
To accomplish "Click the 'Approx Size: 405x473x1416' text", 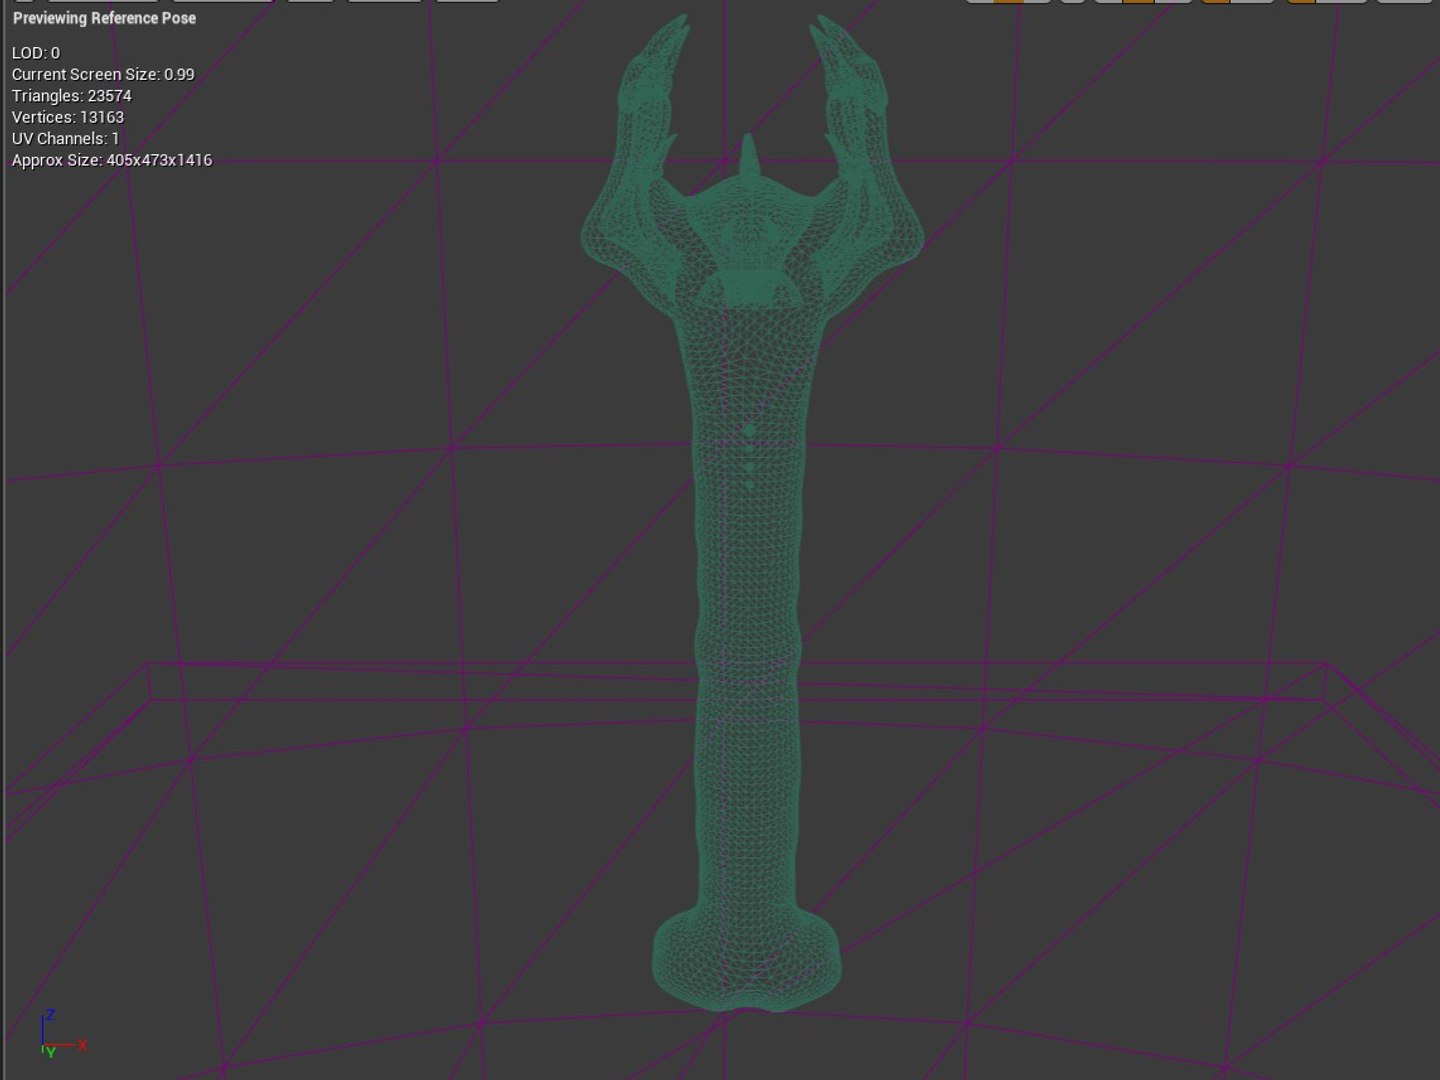I will coord(112,160).
